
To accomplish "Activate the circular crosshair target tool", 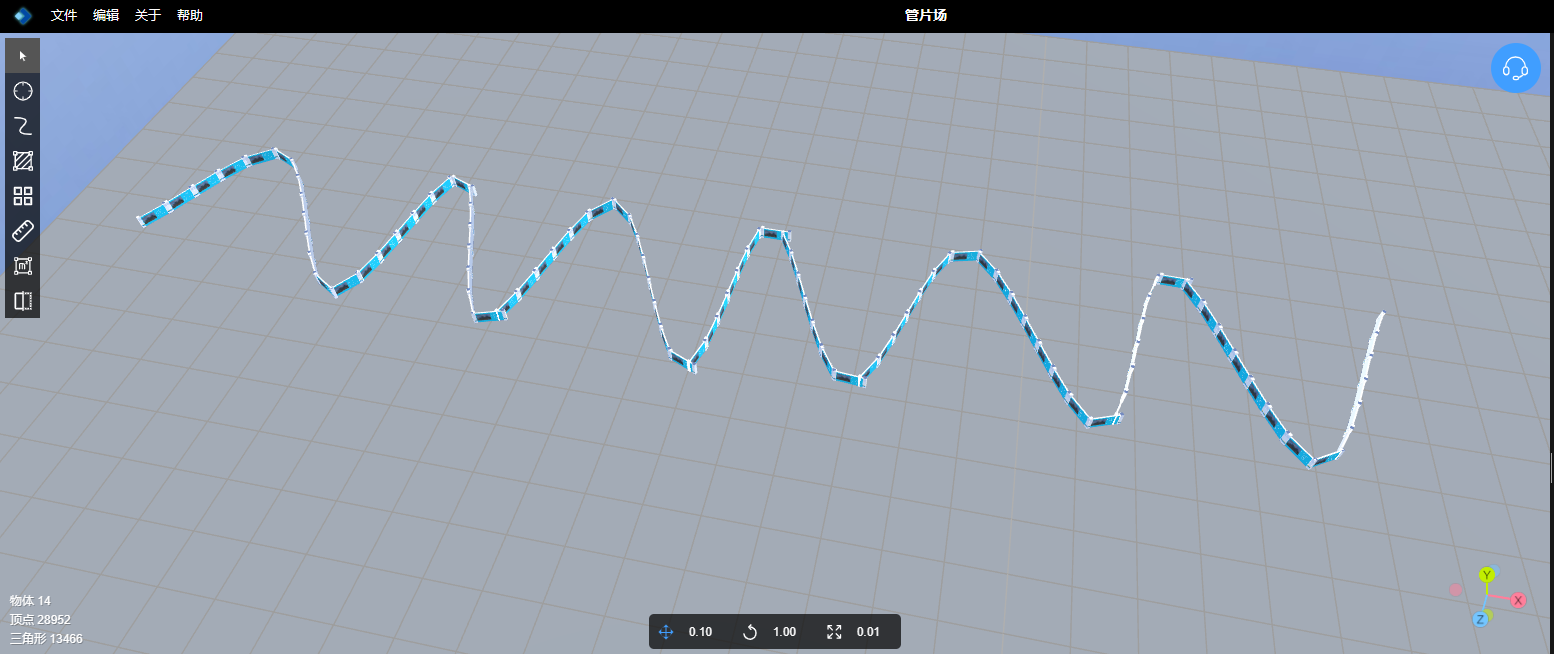I will pyautogui.click(x=22, y=90).
